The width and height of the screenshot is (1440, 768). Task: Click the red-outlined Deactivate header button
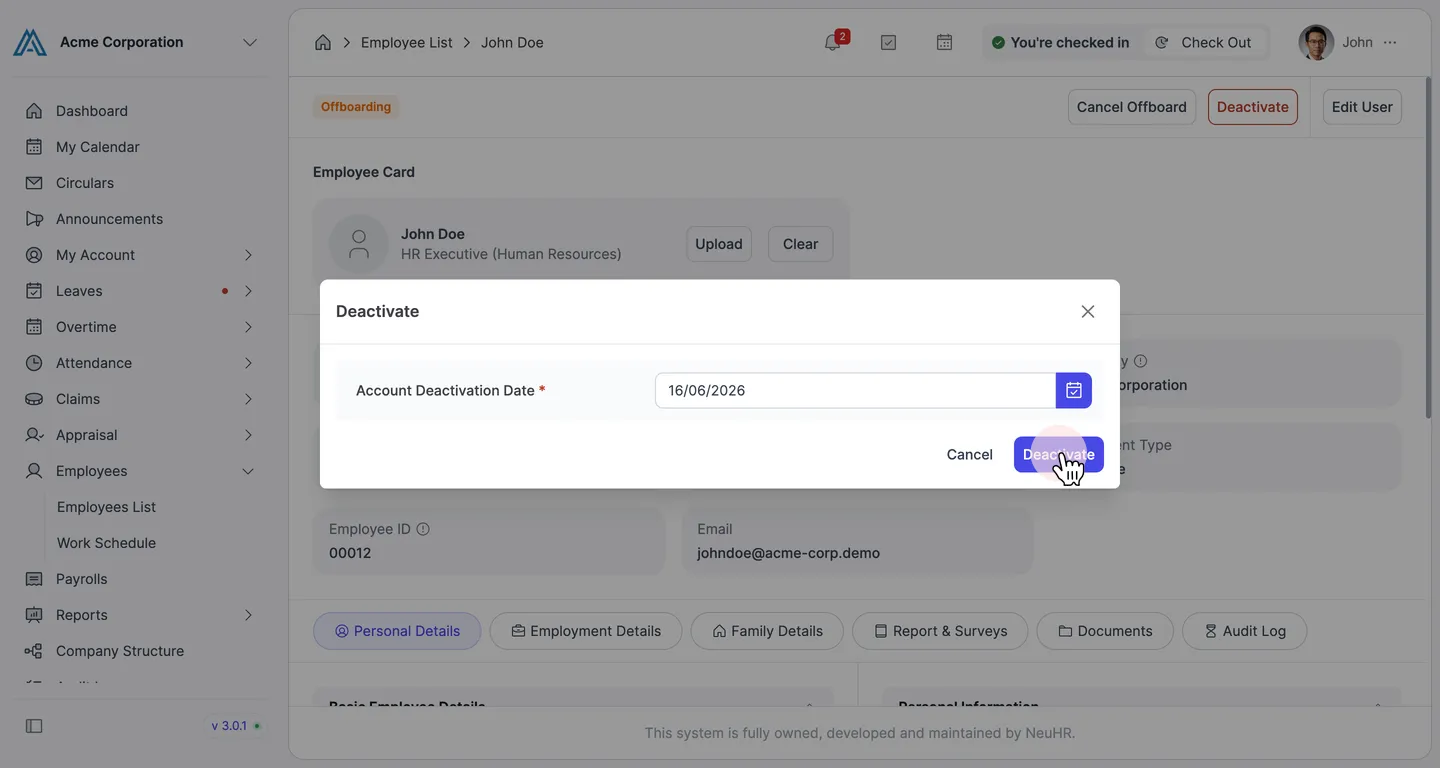pyautogui.click(x=1253, y=107)
